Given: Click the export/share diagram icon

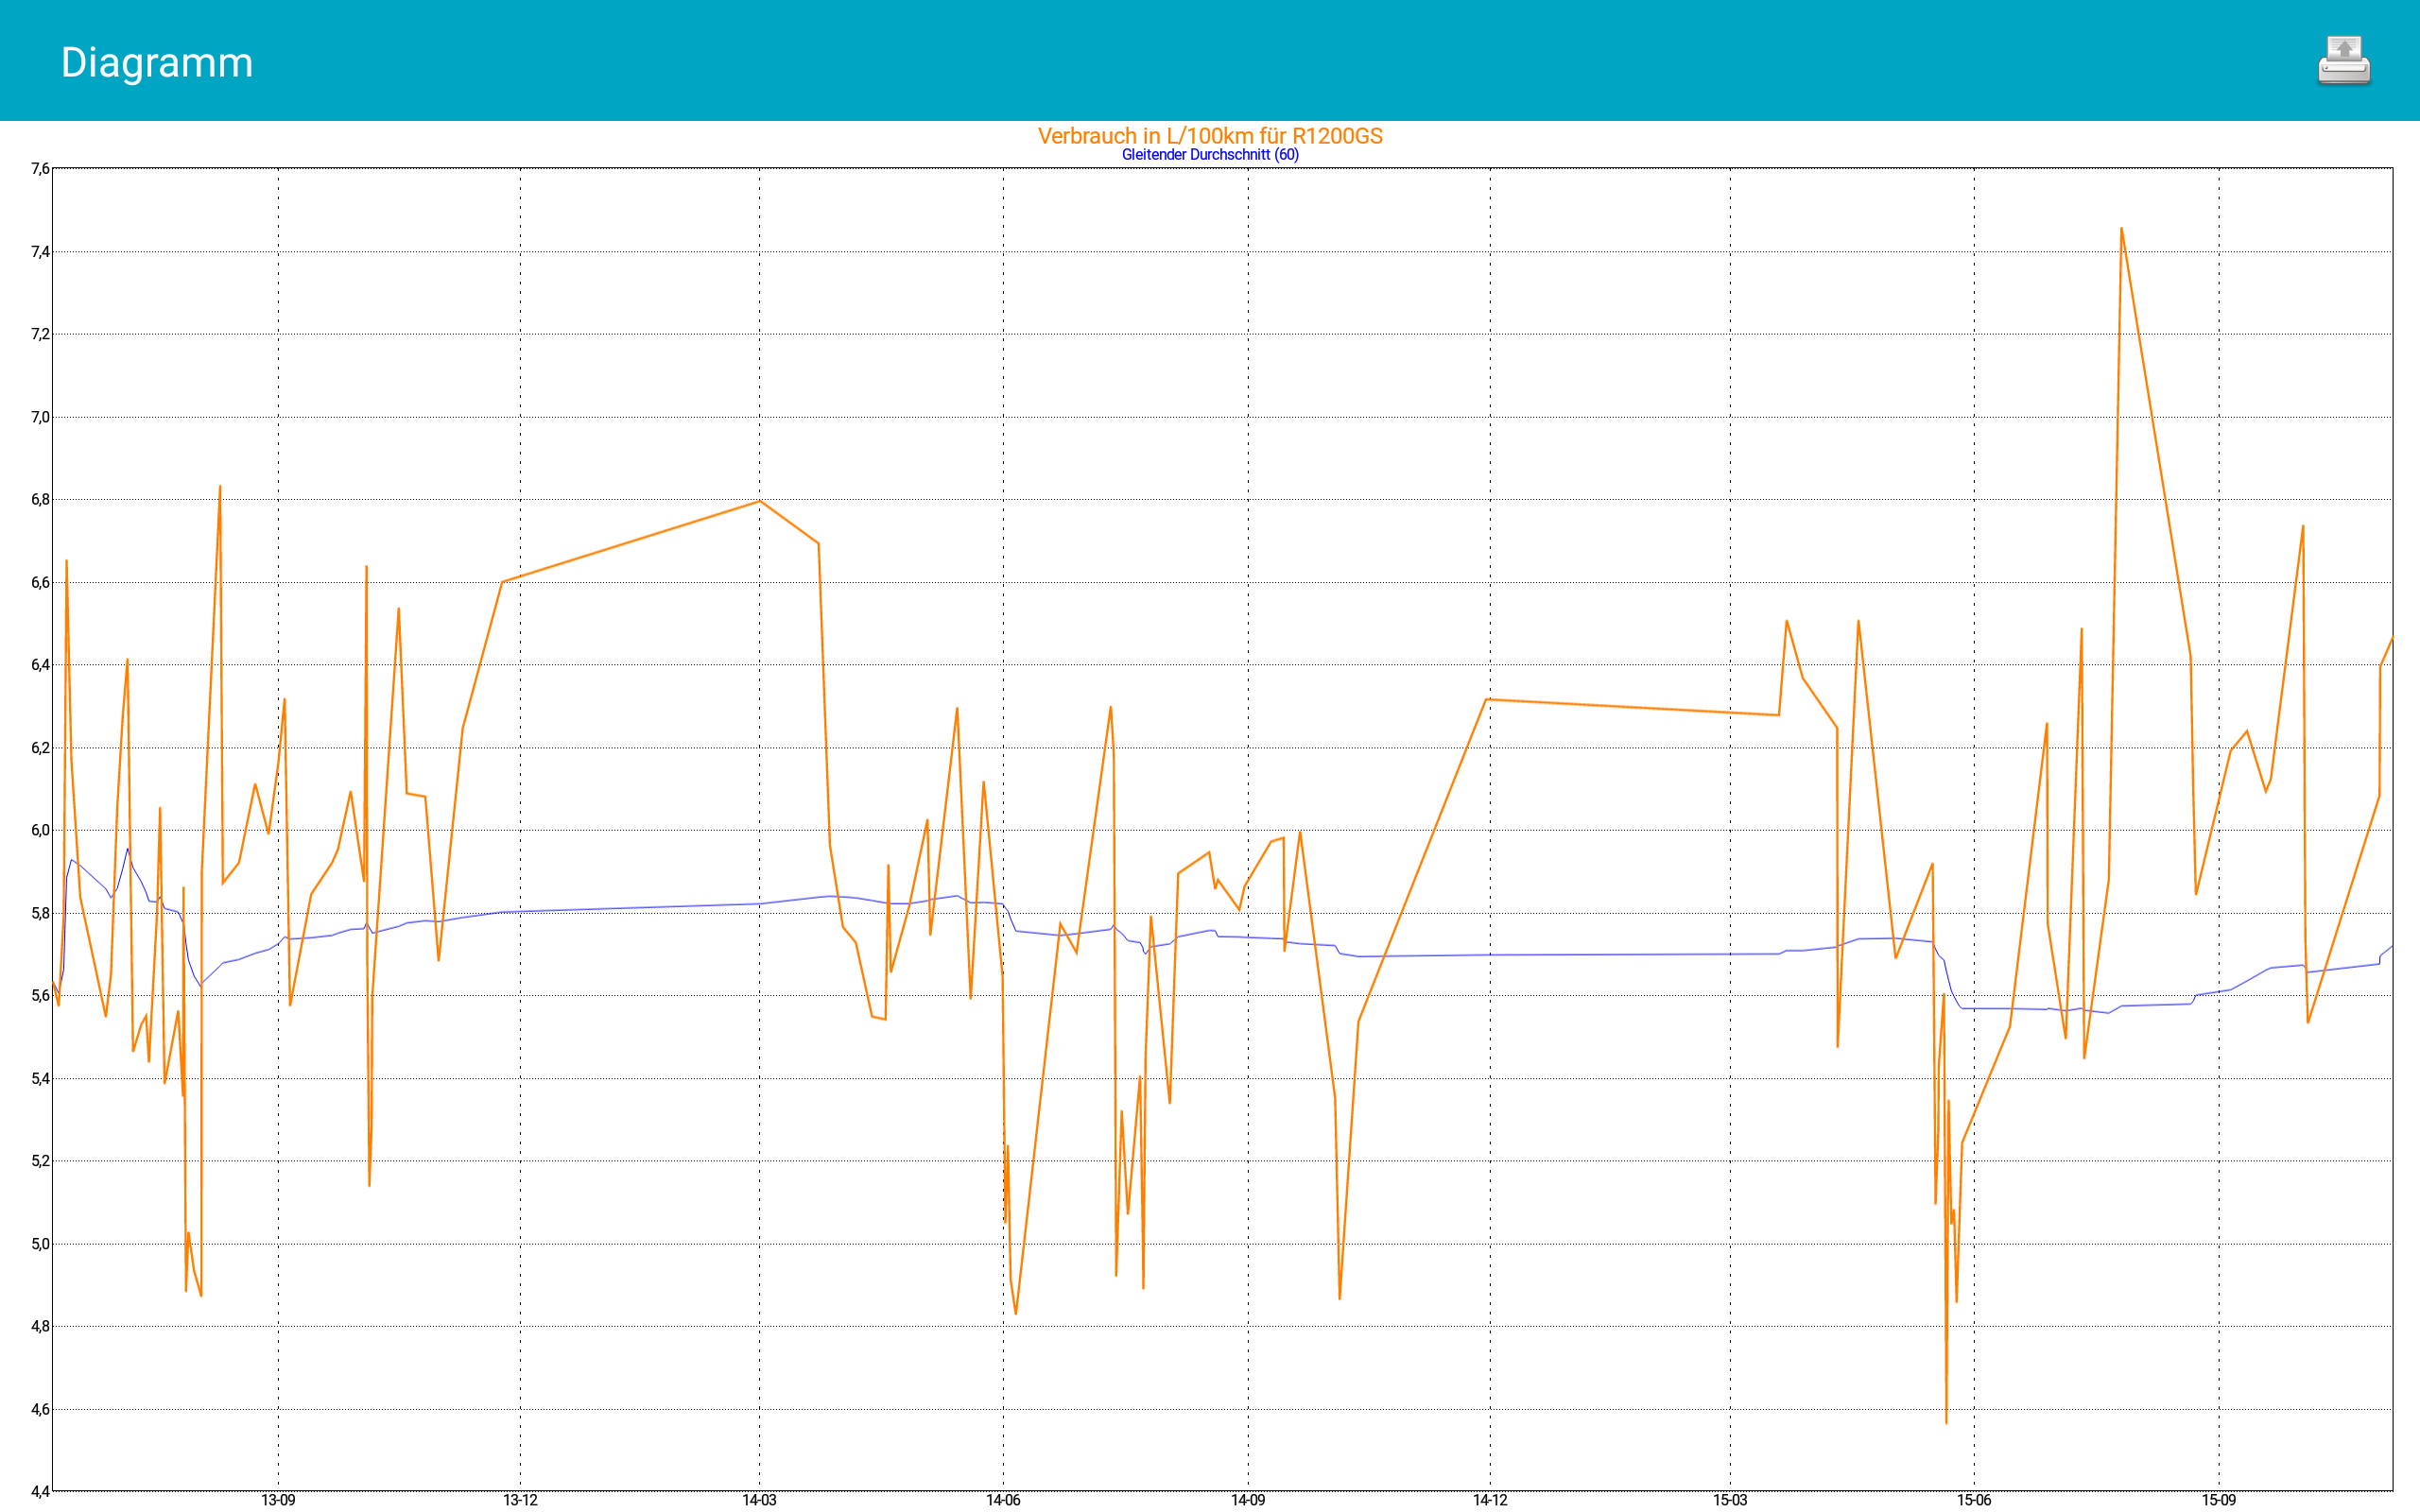Looking at the screenshot, I should (2343, 61).
